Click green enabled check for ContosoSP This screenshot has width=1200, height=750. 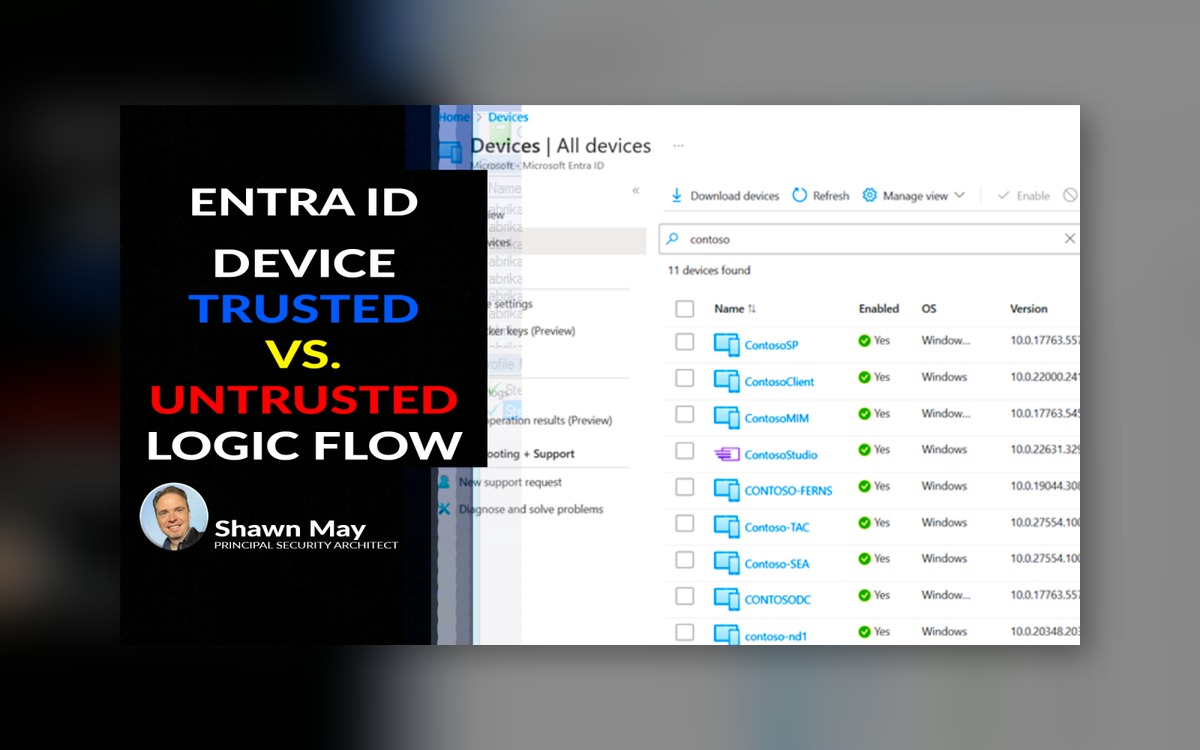pyautogui.click(x=864, y=341)
